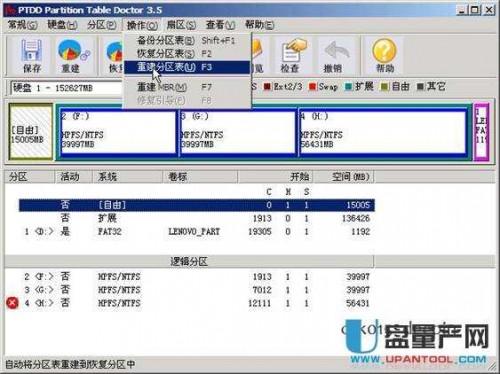
Task: Select the D: FAT32 LENOVO_PART row
Action: tap(197, 232)
